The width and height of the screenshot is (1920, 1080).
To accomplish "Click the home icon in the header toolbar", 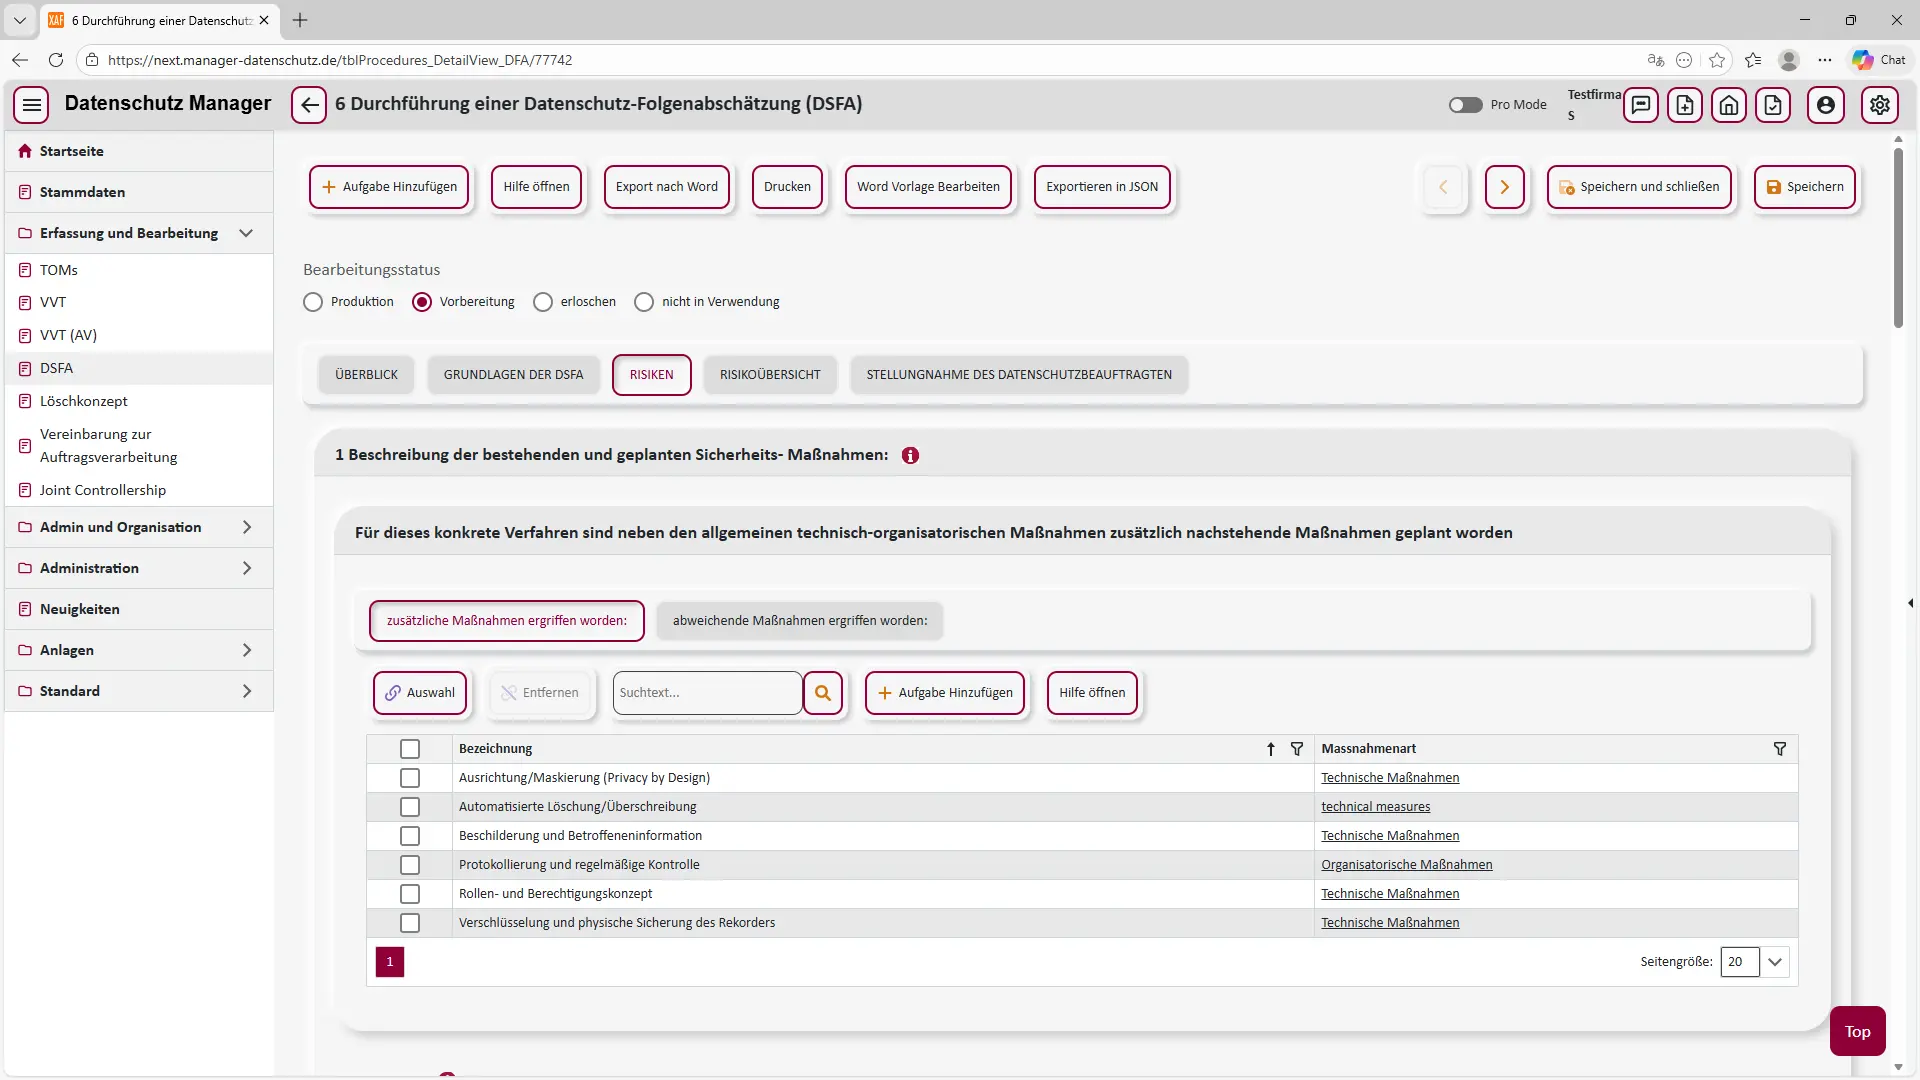I will click(1729, 104).
